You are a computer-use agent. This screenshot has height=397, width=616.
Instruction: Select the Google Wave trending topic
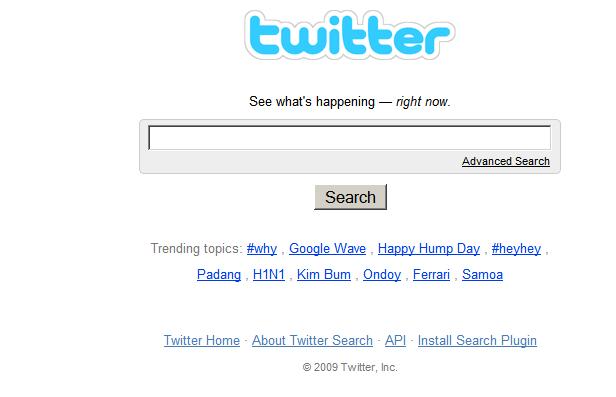coord(327,249)
